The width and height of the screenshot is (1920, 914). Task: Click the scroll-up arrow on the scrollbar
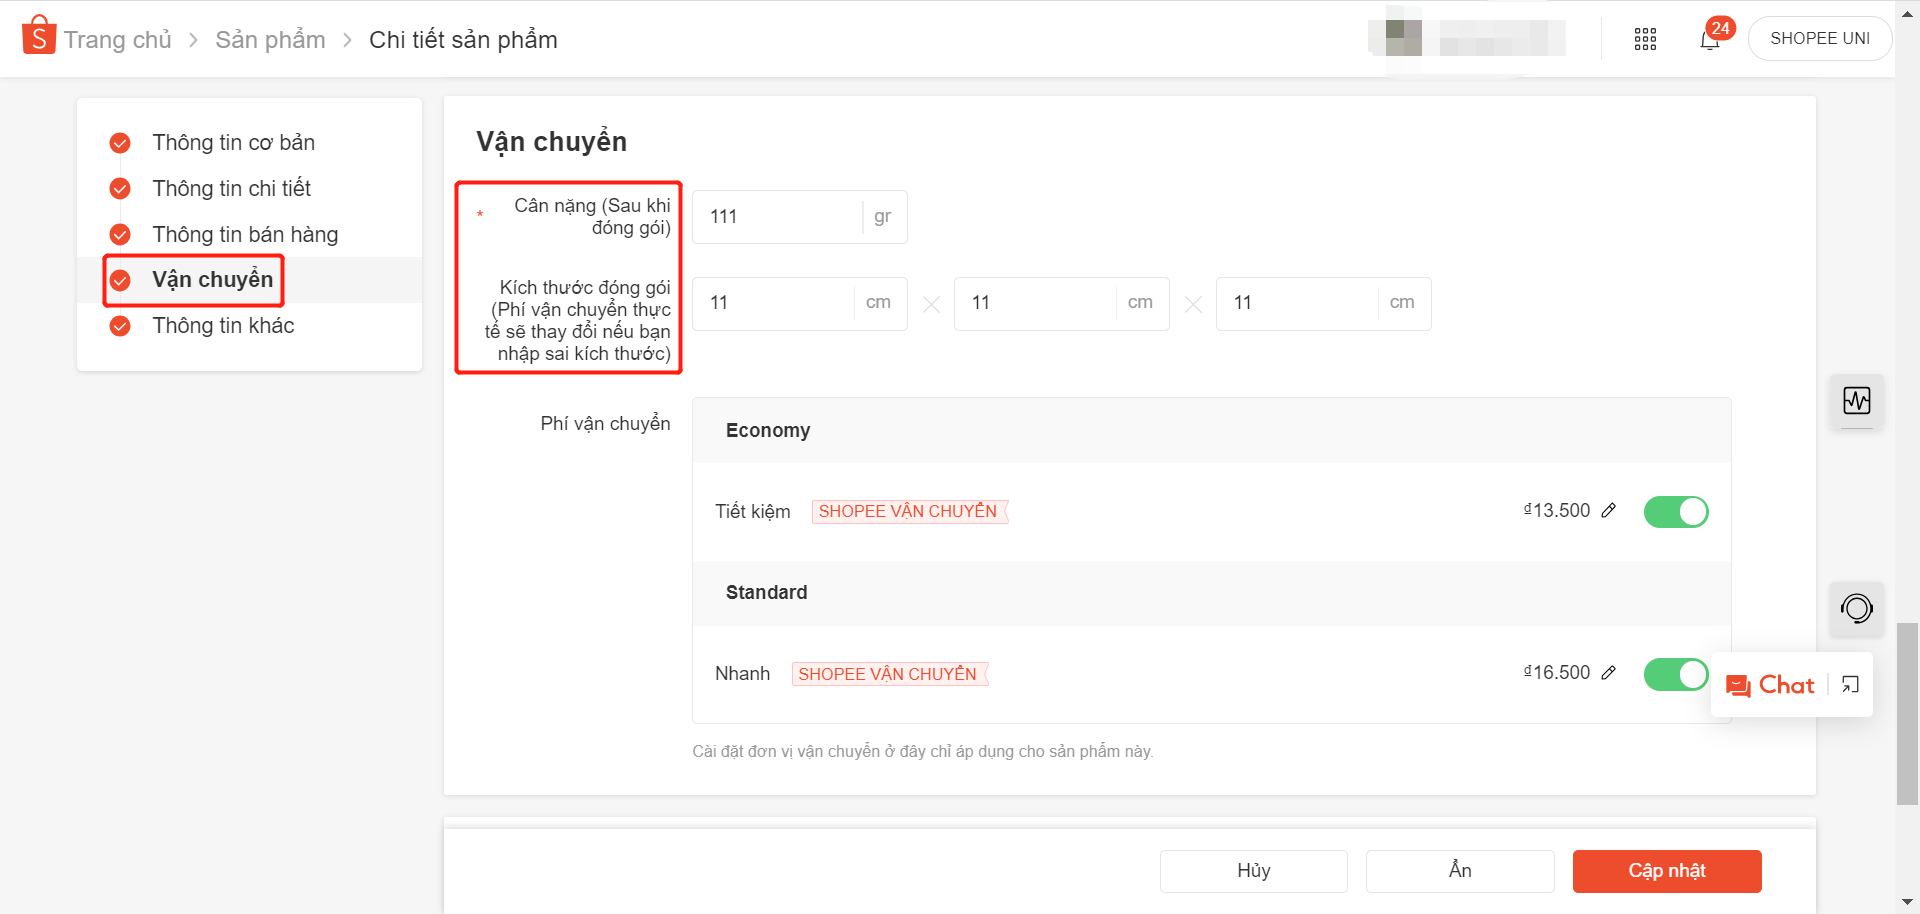[x=1908, y=13]
